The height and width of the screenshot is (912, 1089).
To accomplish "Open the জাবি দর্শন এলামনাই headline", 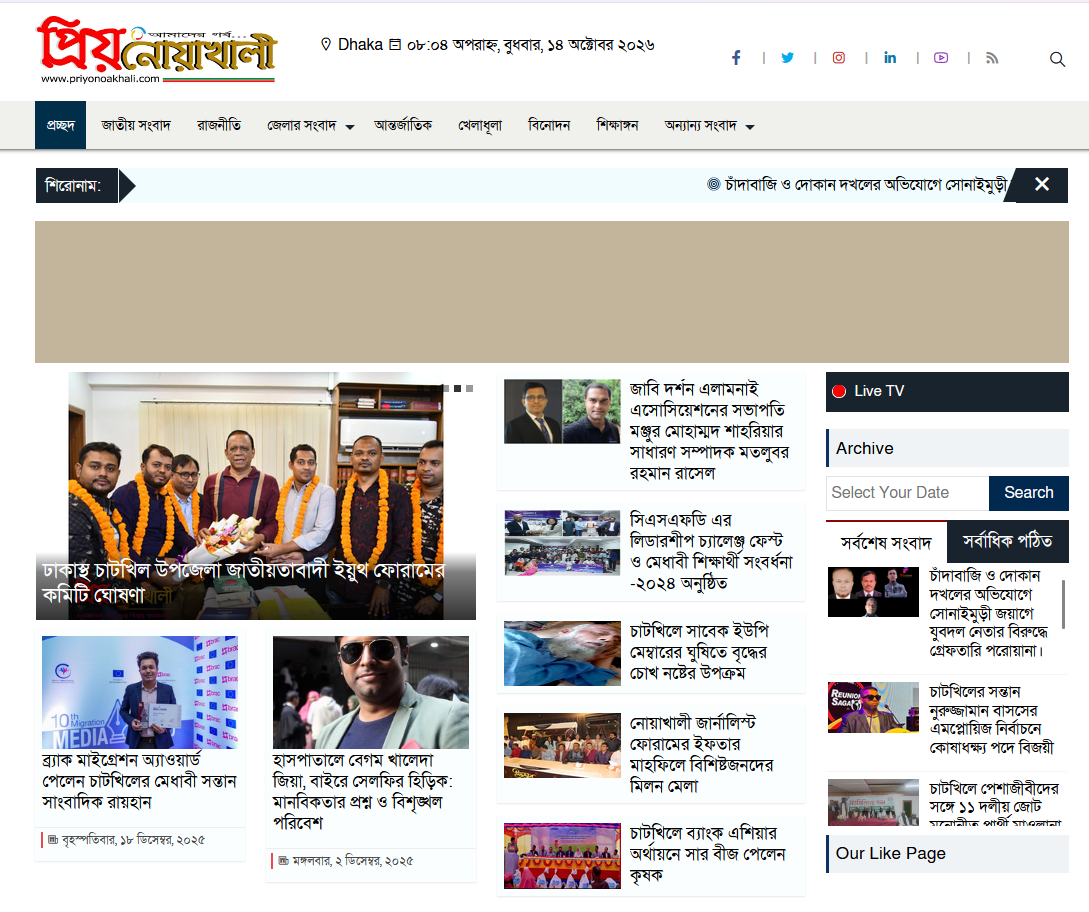I will [709, 431].
